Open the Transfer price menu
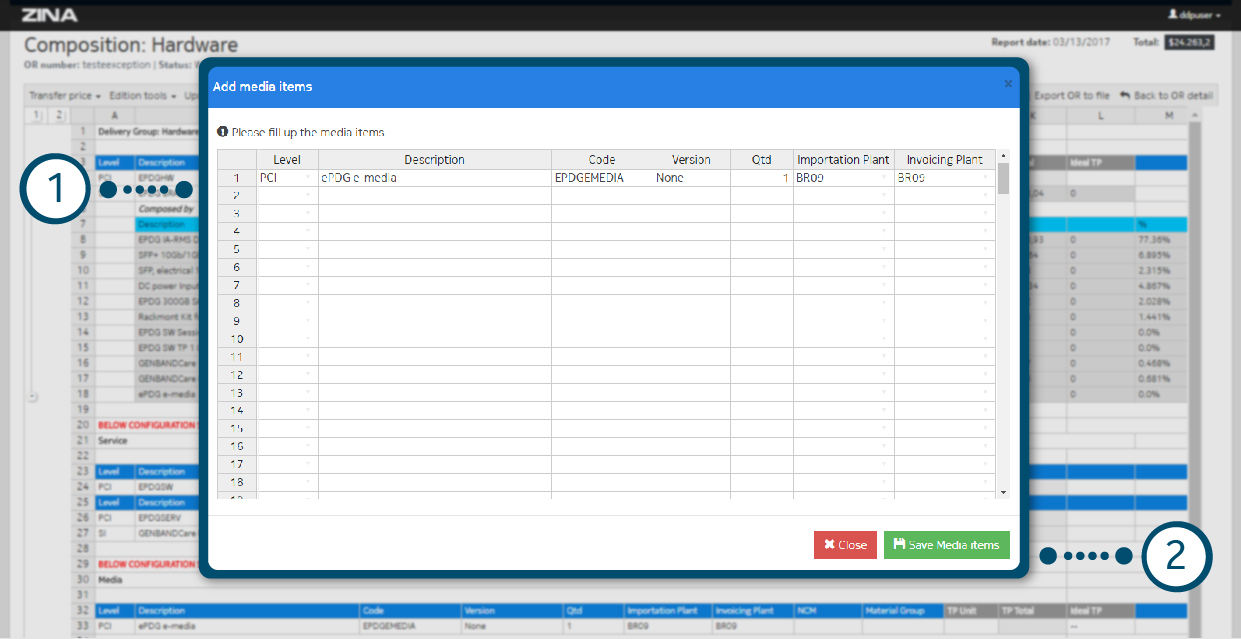1241x639 pixels. pos(64,96)
